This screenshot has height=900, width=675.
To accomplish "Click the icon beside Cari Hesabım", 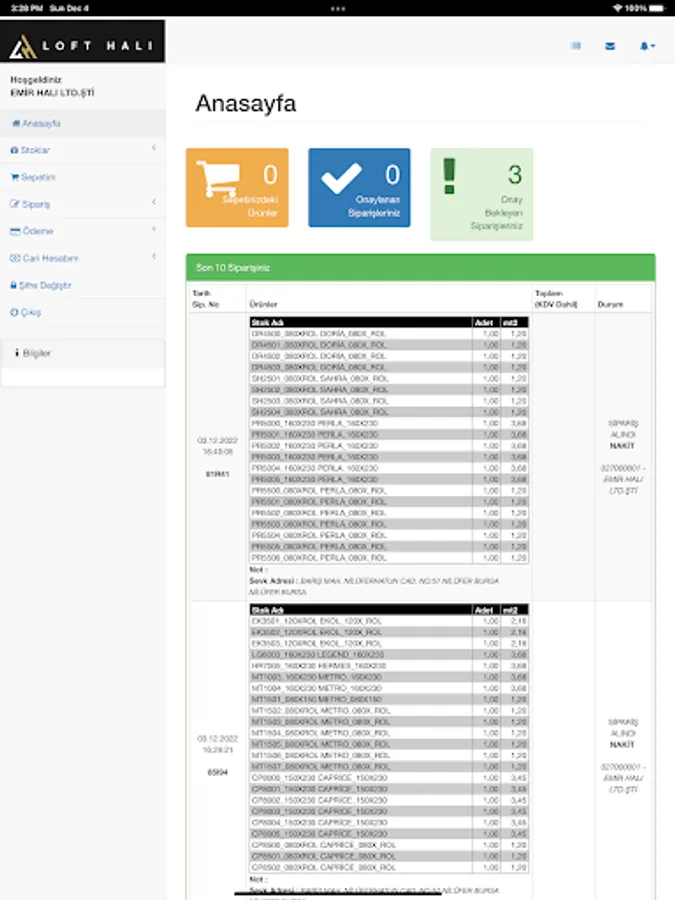I will click(15, 258).
